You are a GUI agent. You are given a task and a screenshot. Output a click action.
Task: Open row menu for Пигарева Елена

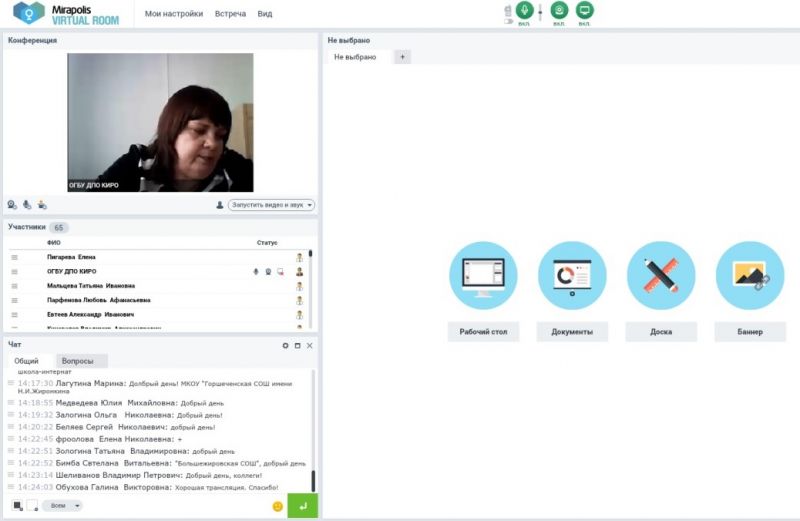click(14, 257)
